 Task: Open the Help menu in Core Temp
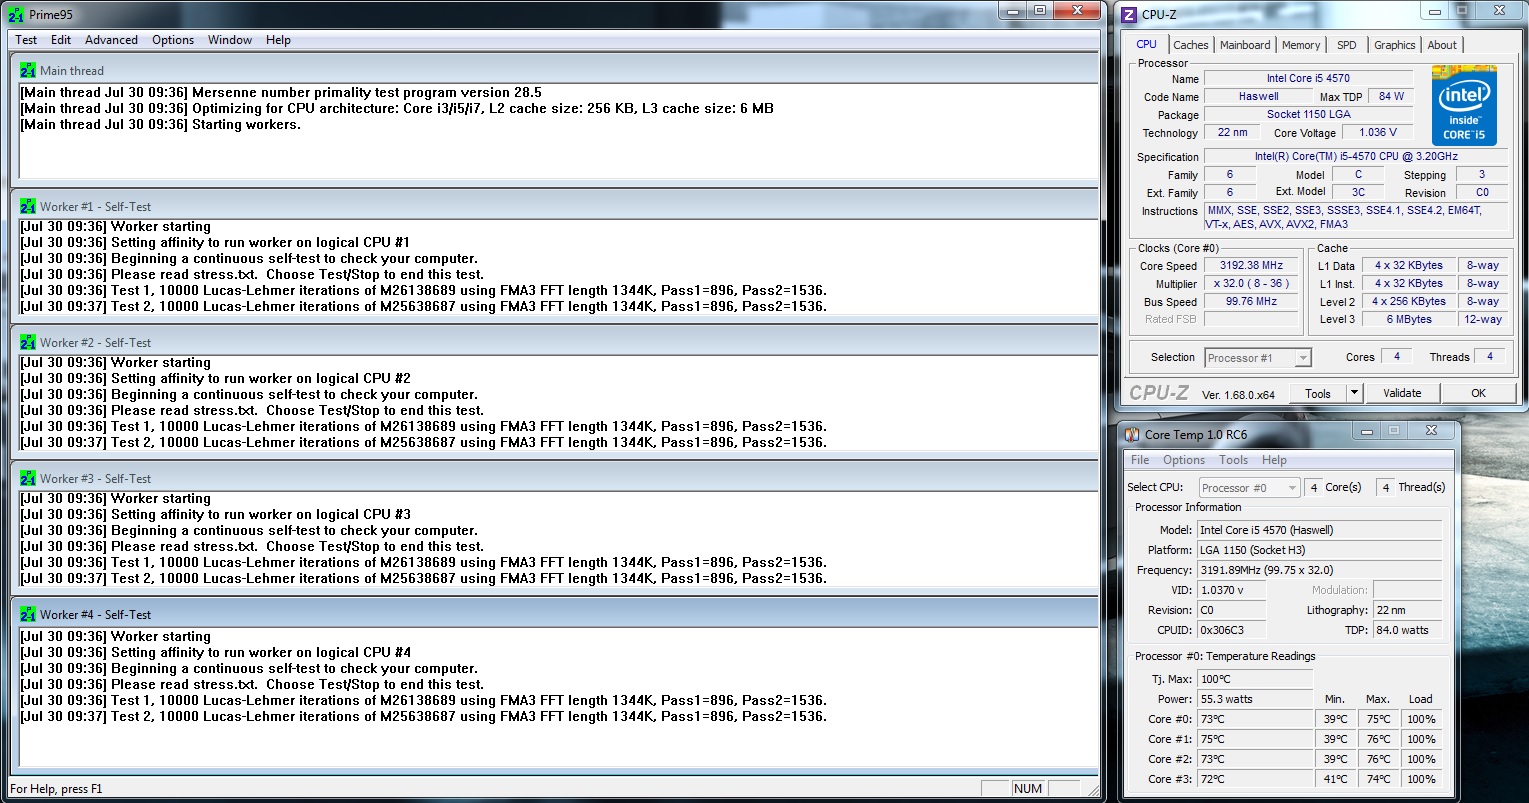coord(1274,460)
